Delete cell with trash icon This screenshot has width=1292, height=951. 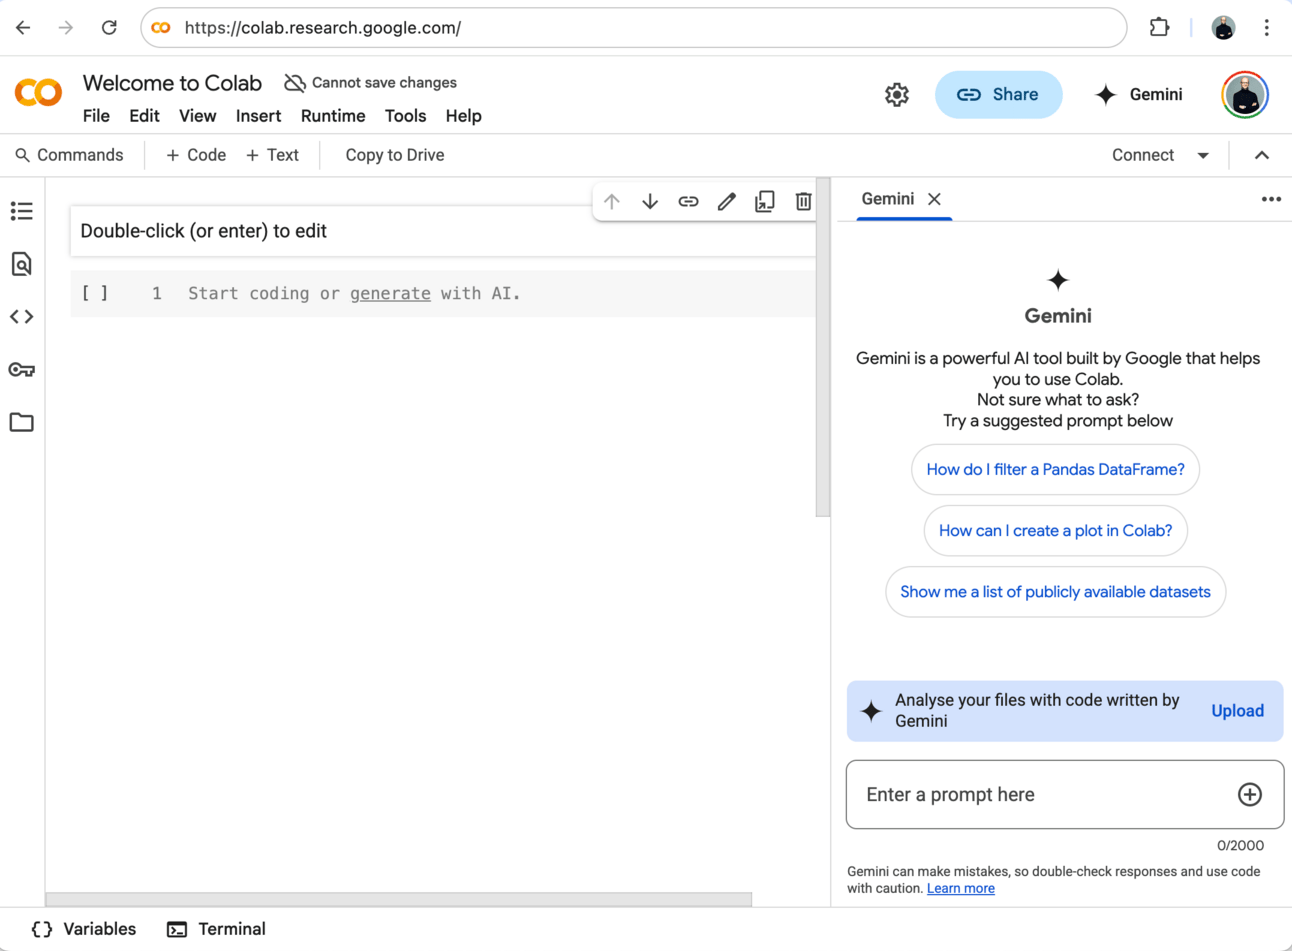[x=803, y=201]
